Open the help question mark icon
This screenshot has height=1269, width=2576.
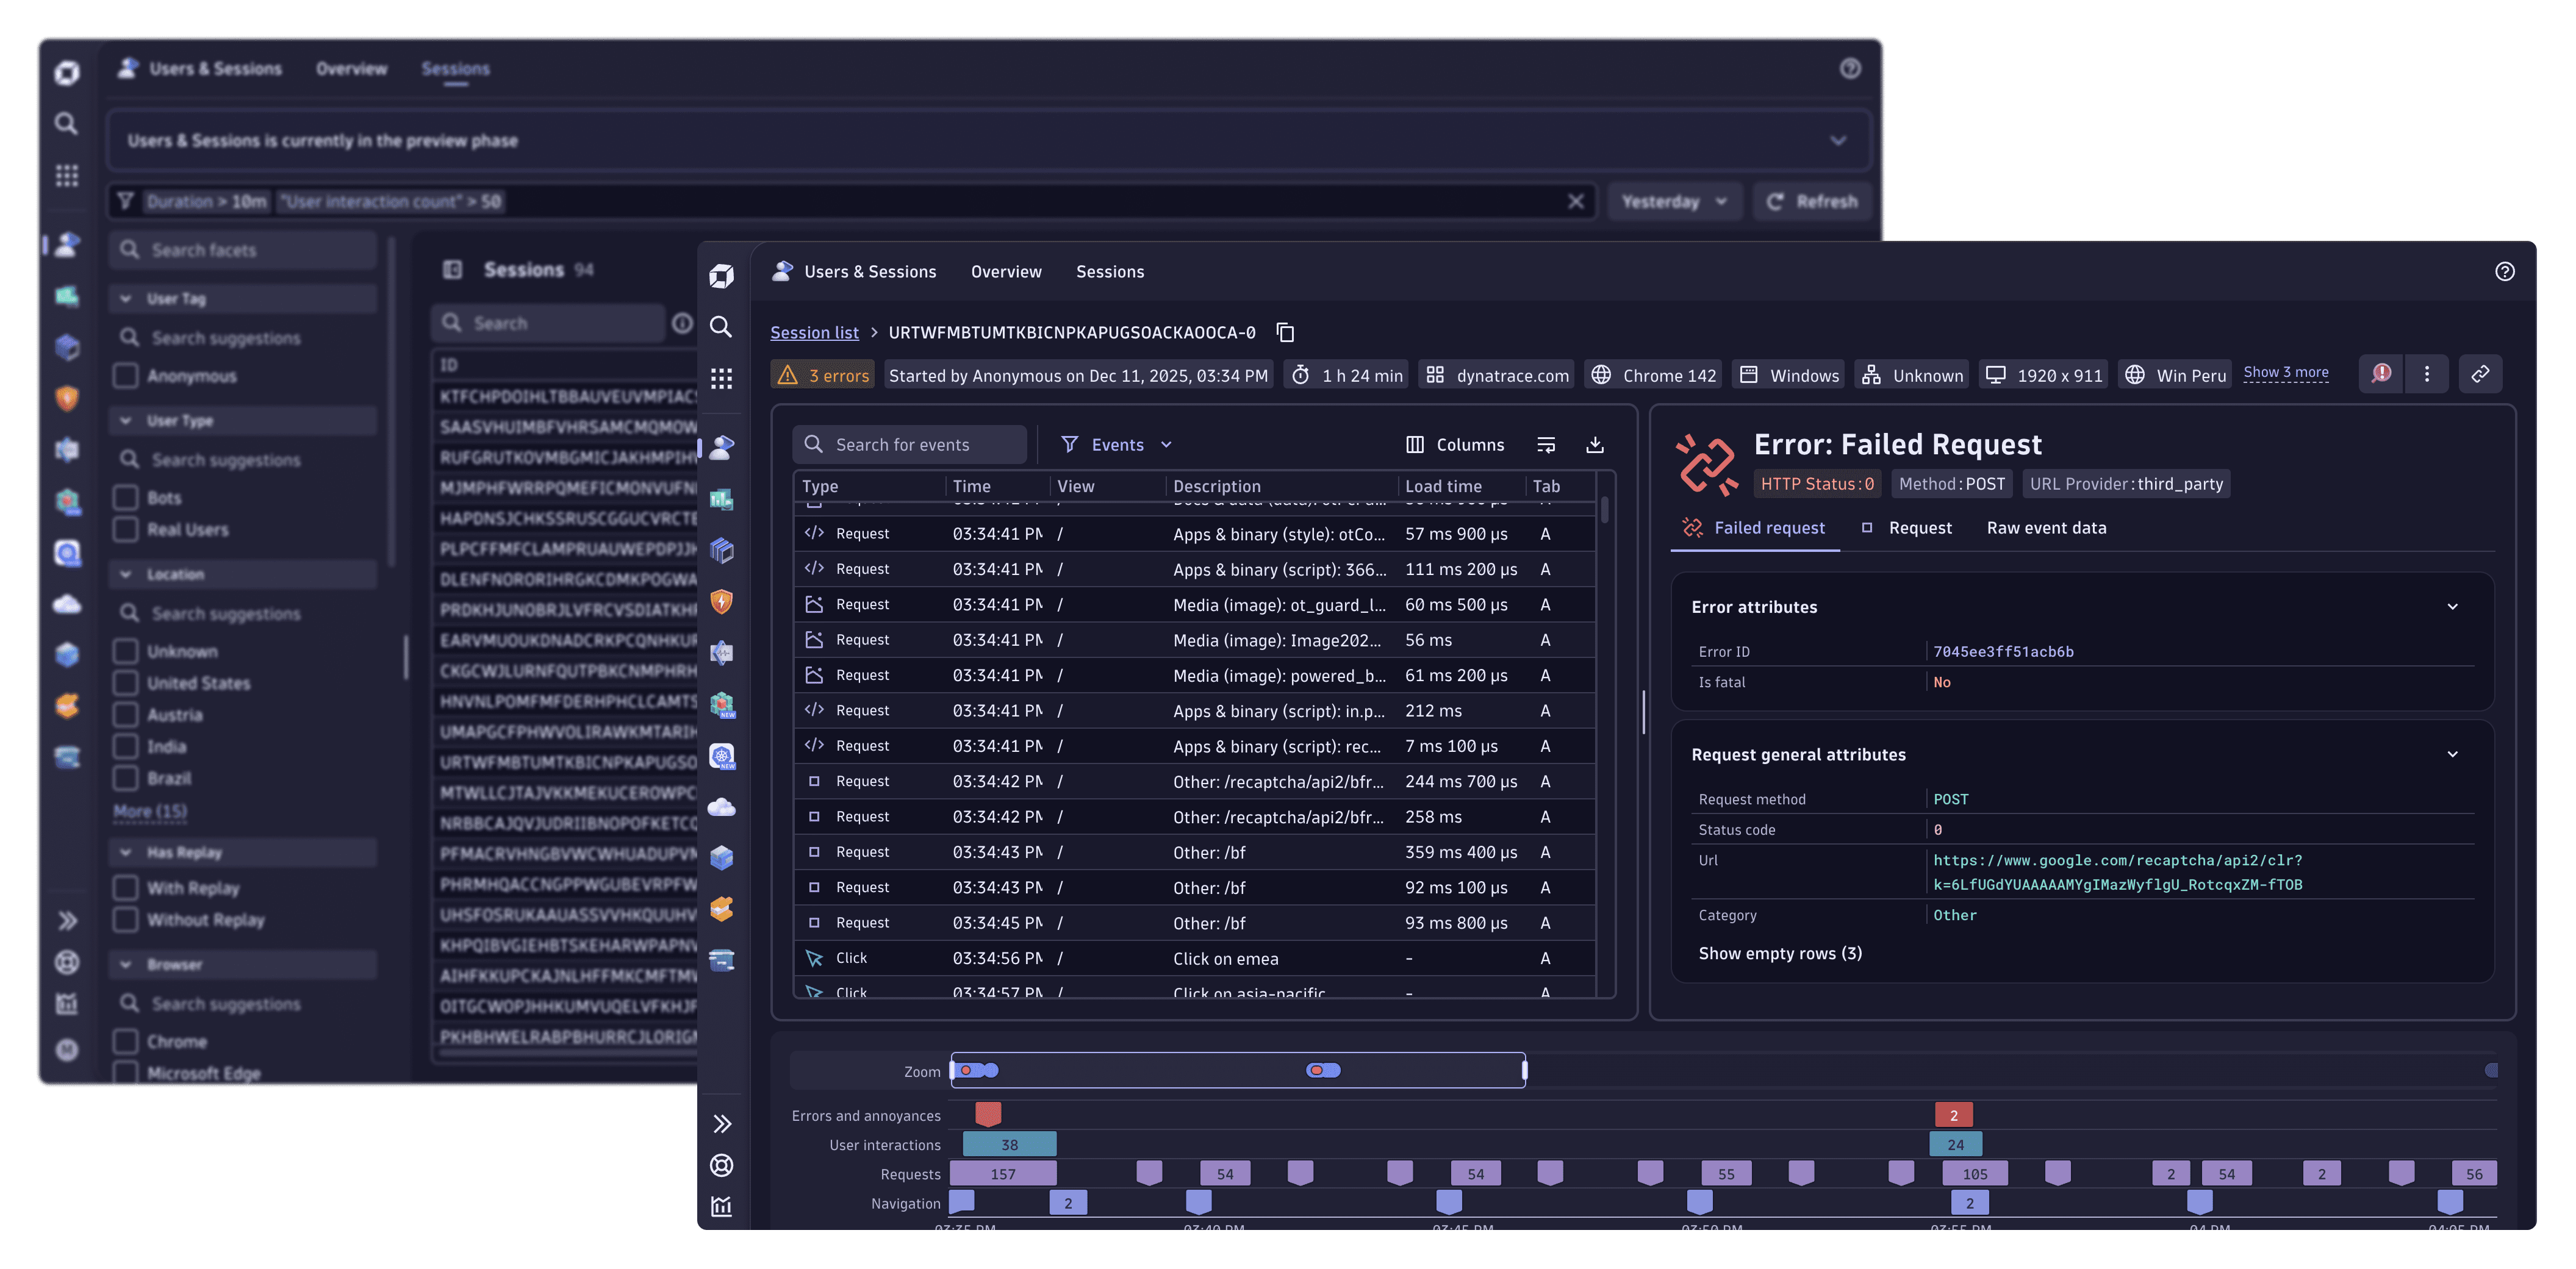click(2504, 272)
